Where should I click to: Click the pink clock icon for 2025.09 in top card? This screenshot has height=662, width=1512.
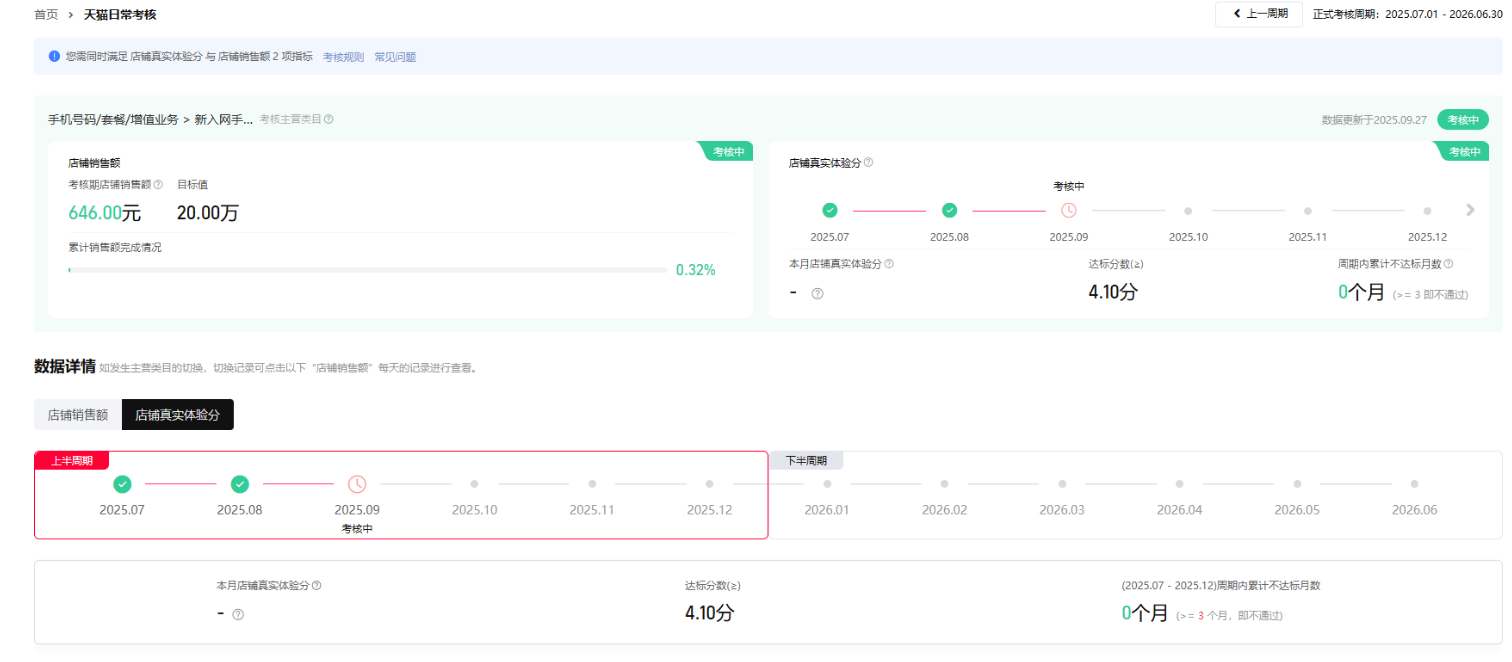coord(1069,210)
